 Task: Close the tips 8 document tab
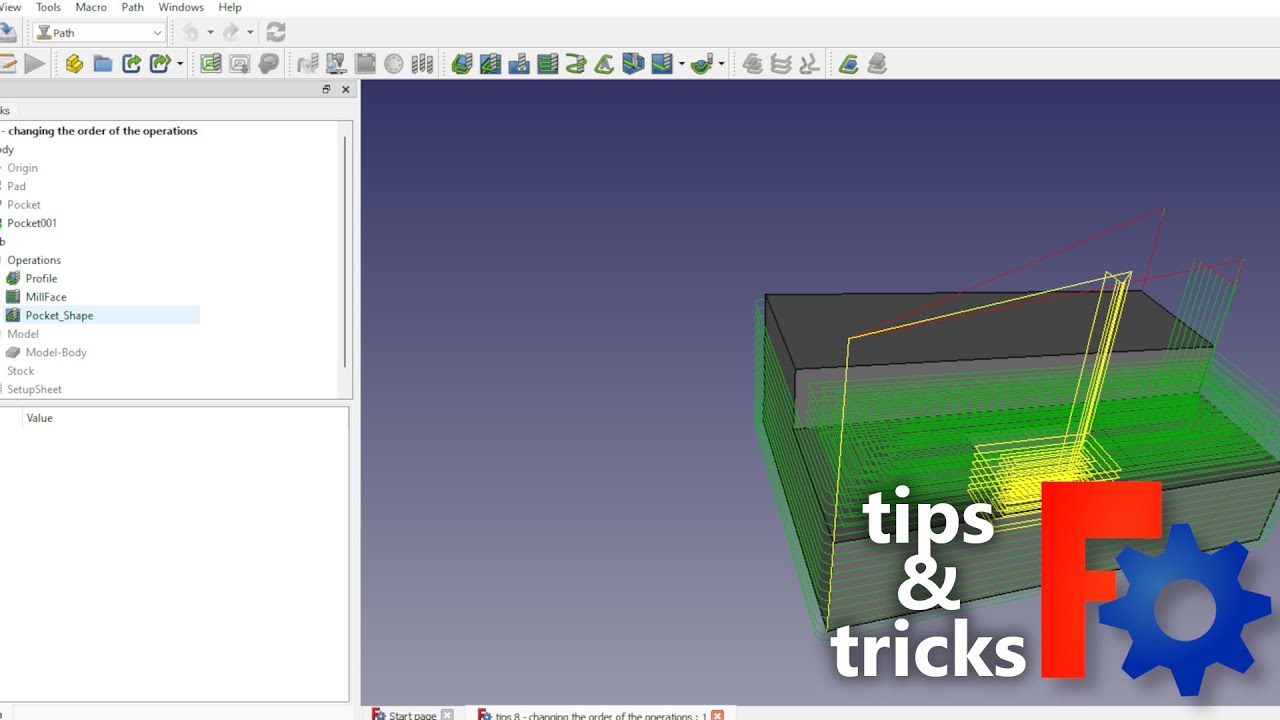click(717, 715)
